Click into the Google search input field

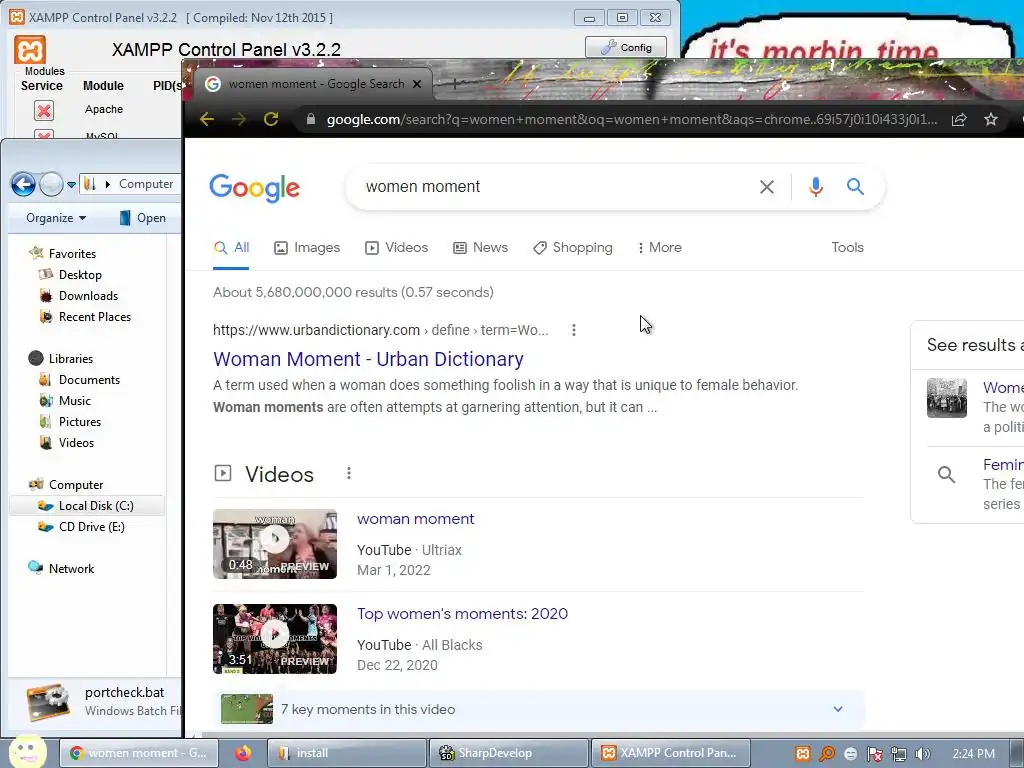click(x=555, y=187)
